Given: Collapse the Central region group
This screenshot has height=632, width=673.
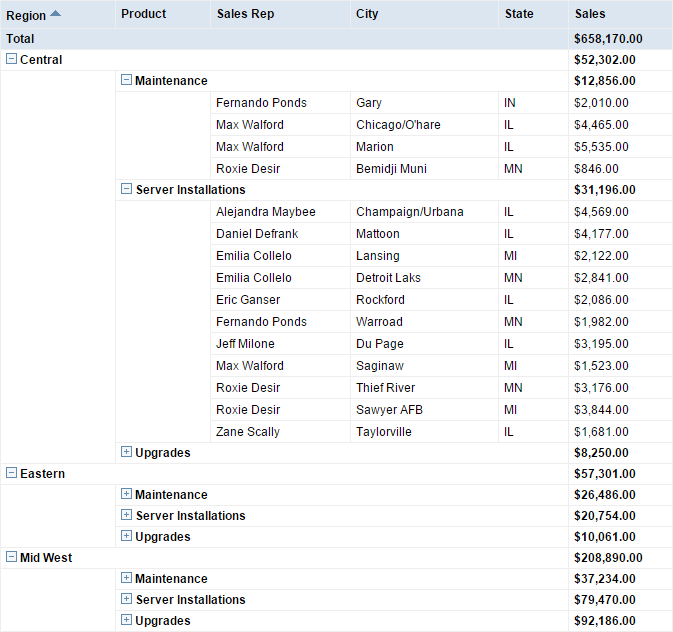Looking at the screenshot, I should 11,59.
